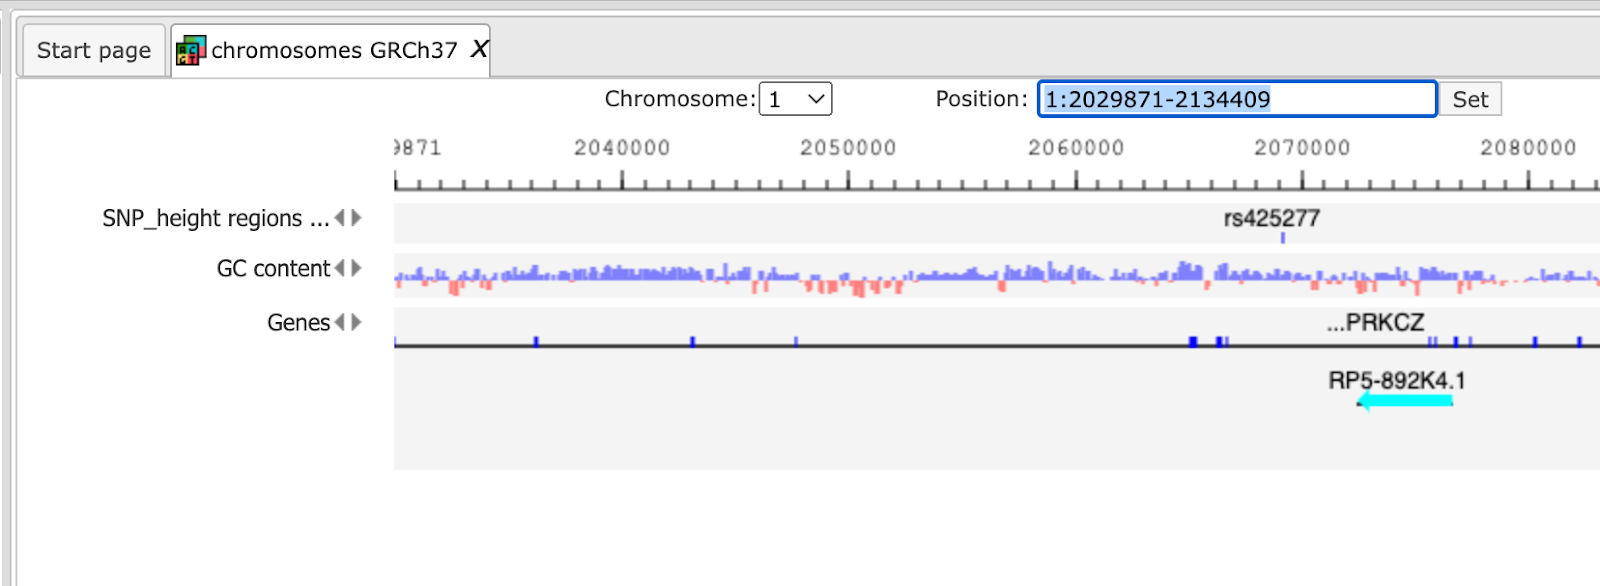The image size is (1600, 586).
Task: Click ruler position 2060000
Action: 1076,148
